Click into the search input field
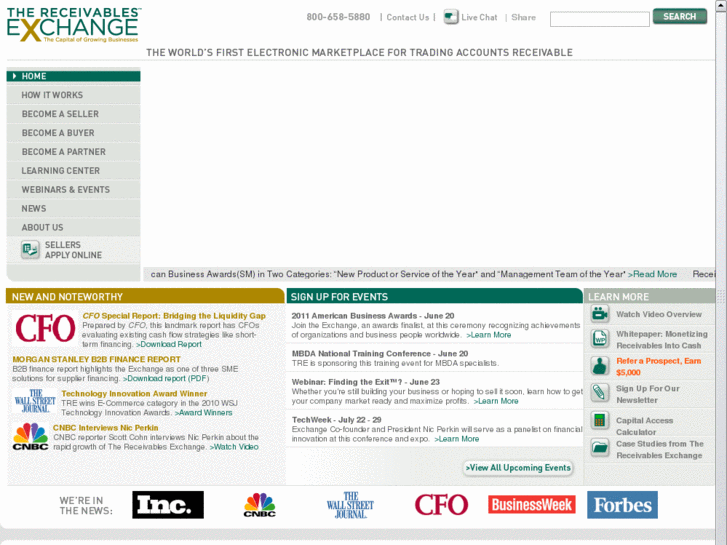Viewport: 727px width, 545px height. [599, 19]
